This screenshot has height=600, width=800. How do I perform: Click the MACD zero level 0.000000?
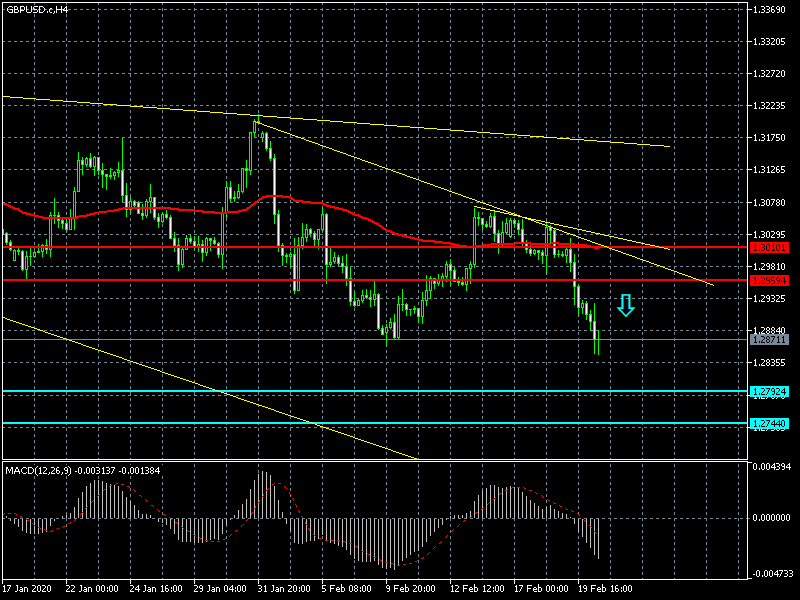pyautogui.click(x=771, y=518)
